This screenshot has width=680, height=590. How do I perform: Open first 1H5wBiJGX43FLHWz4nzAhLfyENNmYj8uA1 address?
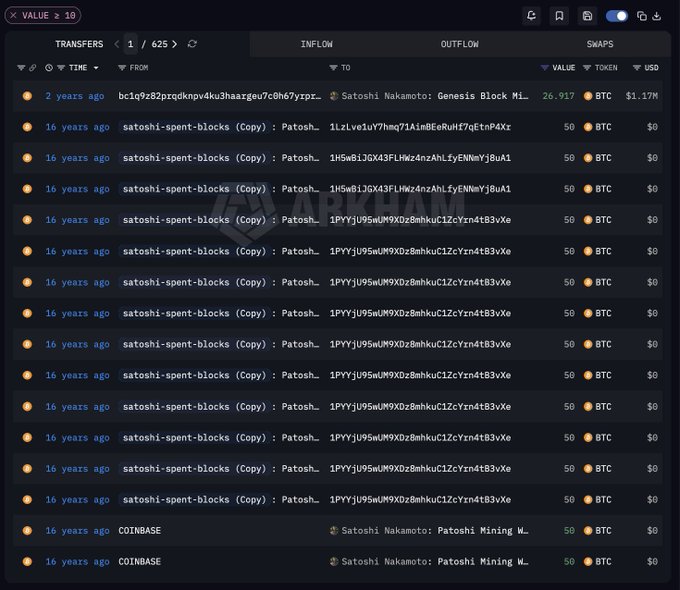[x=420, y=158]
